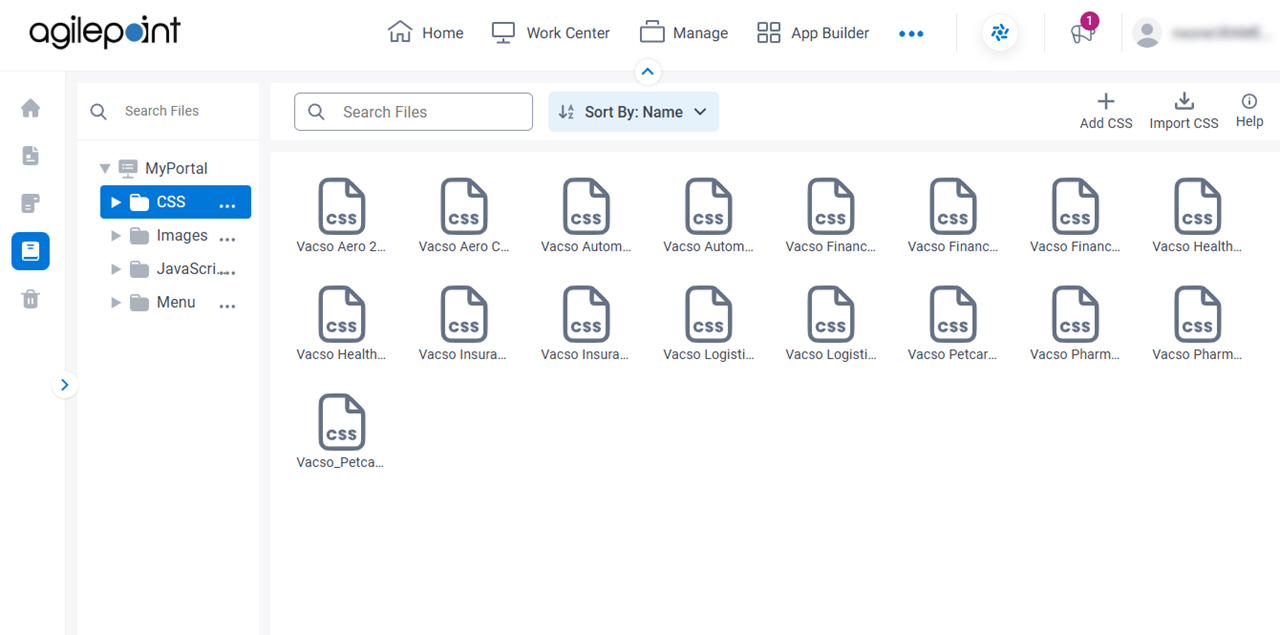The height and width of the screenshot is (635, 1280).
Task: Open the Sort By: Name dropdown
Action: coord(633,112)
